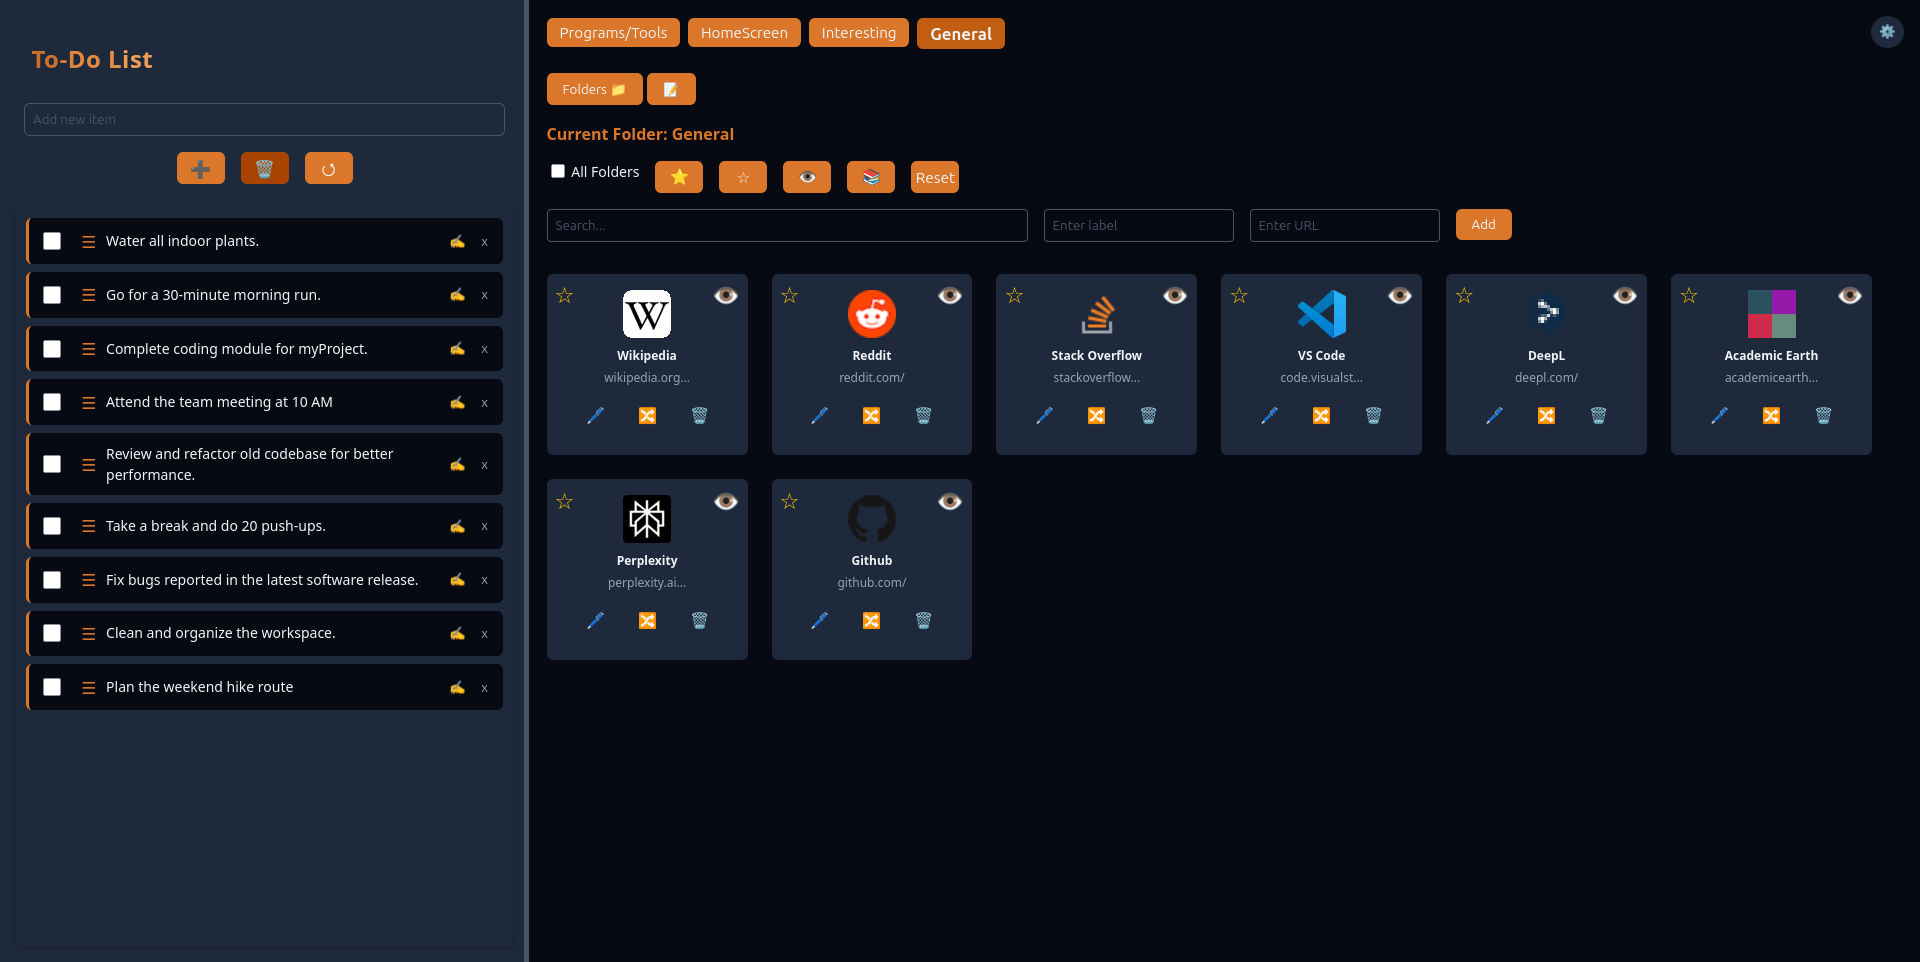Click the Add bookmark button
This screenshot has height=962, width=1920.
[x=1482, y=225]
